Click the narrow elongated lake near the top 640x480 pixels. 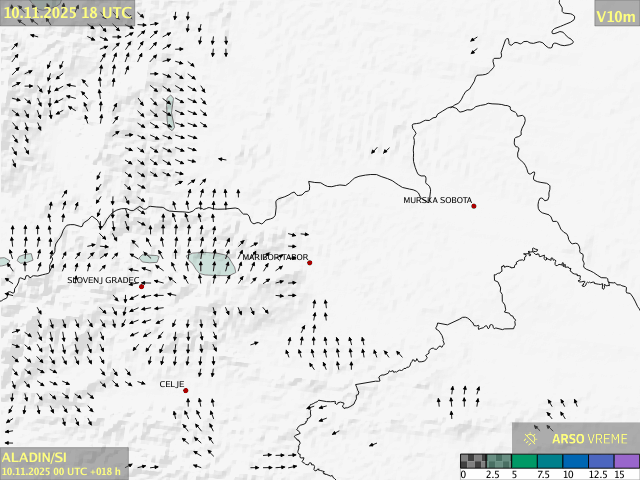169,111
